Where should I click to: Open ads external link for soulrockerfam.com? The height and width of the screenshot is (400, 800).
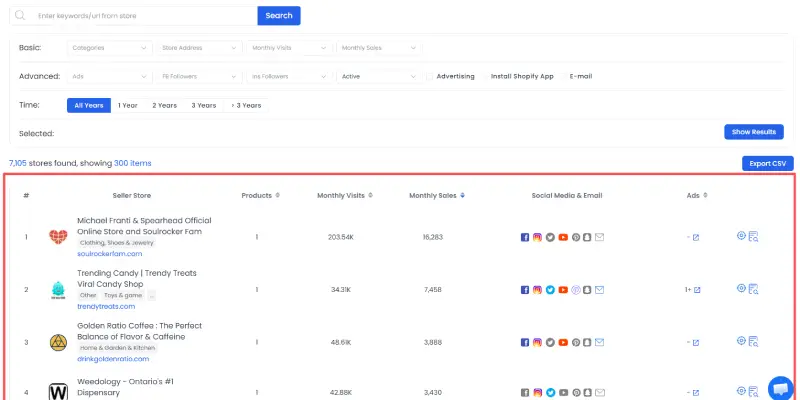point(695,238)
